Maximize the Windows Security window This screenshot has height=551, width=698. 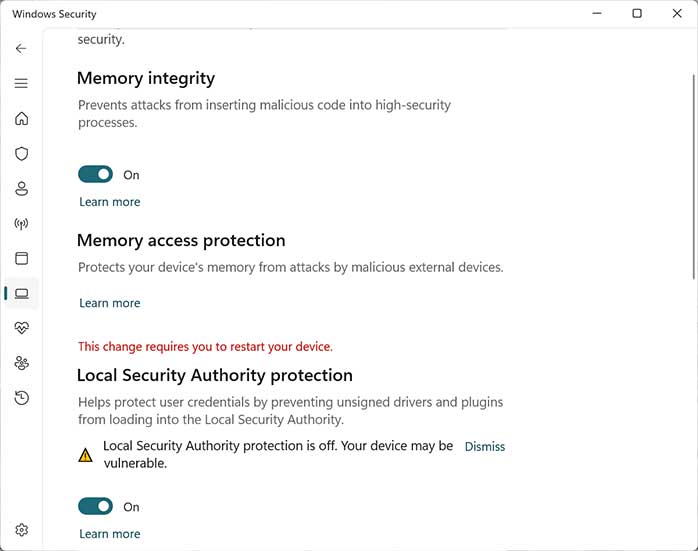[637, 13]
